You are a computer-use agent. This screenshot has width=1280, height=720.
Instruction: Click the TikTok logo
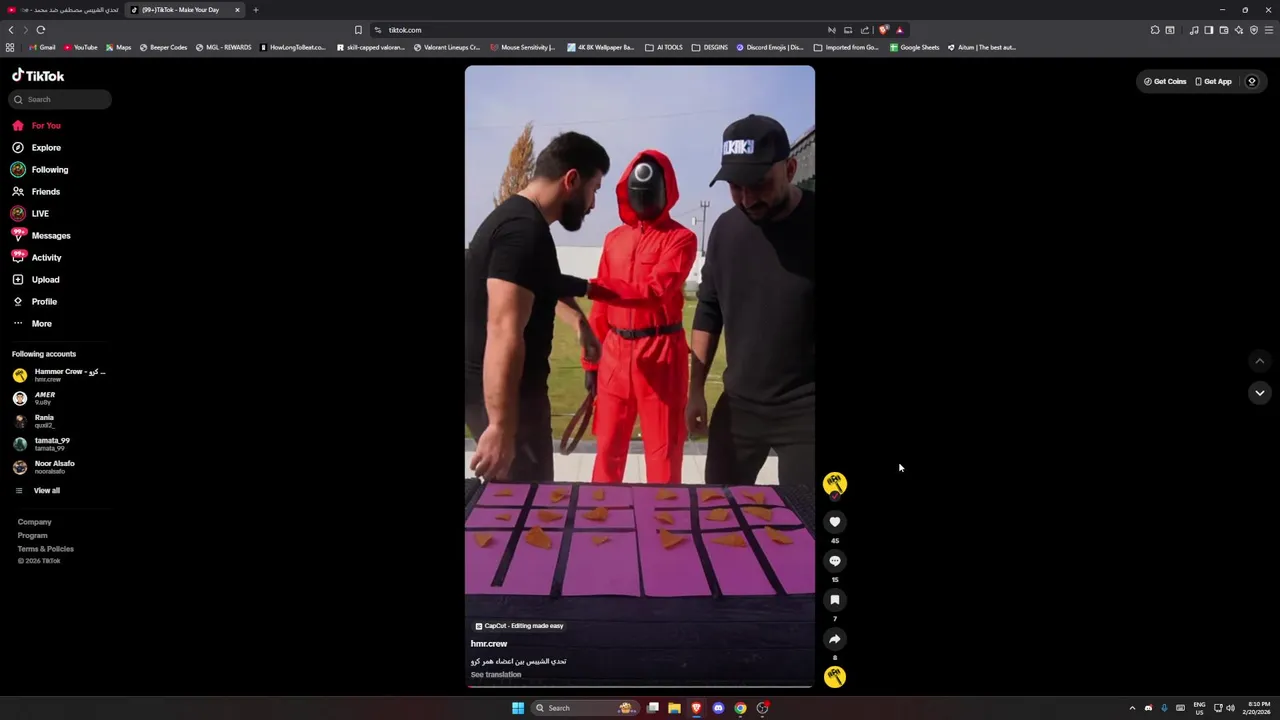[x=38, y=76]
